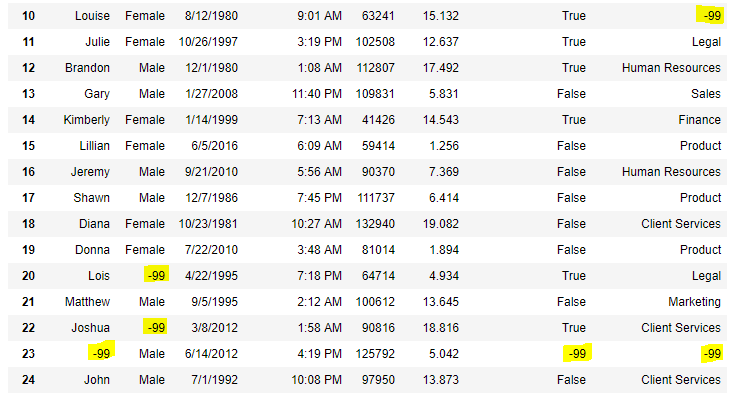Click the highlighted -99 boolean value in row 23
The width and height of the screenshot is (746, 395).
[577, 354]
